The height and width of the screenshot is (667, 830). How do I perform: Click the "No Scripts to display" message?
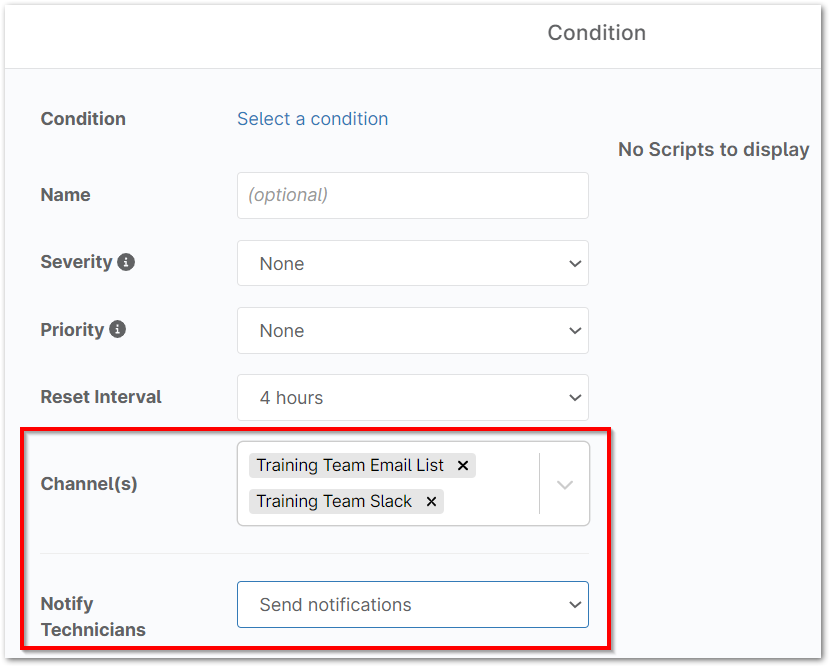point(713,150)
